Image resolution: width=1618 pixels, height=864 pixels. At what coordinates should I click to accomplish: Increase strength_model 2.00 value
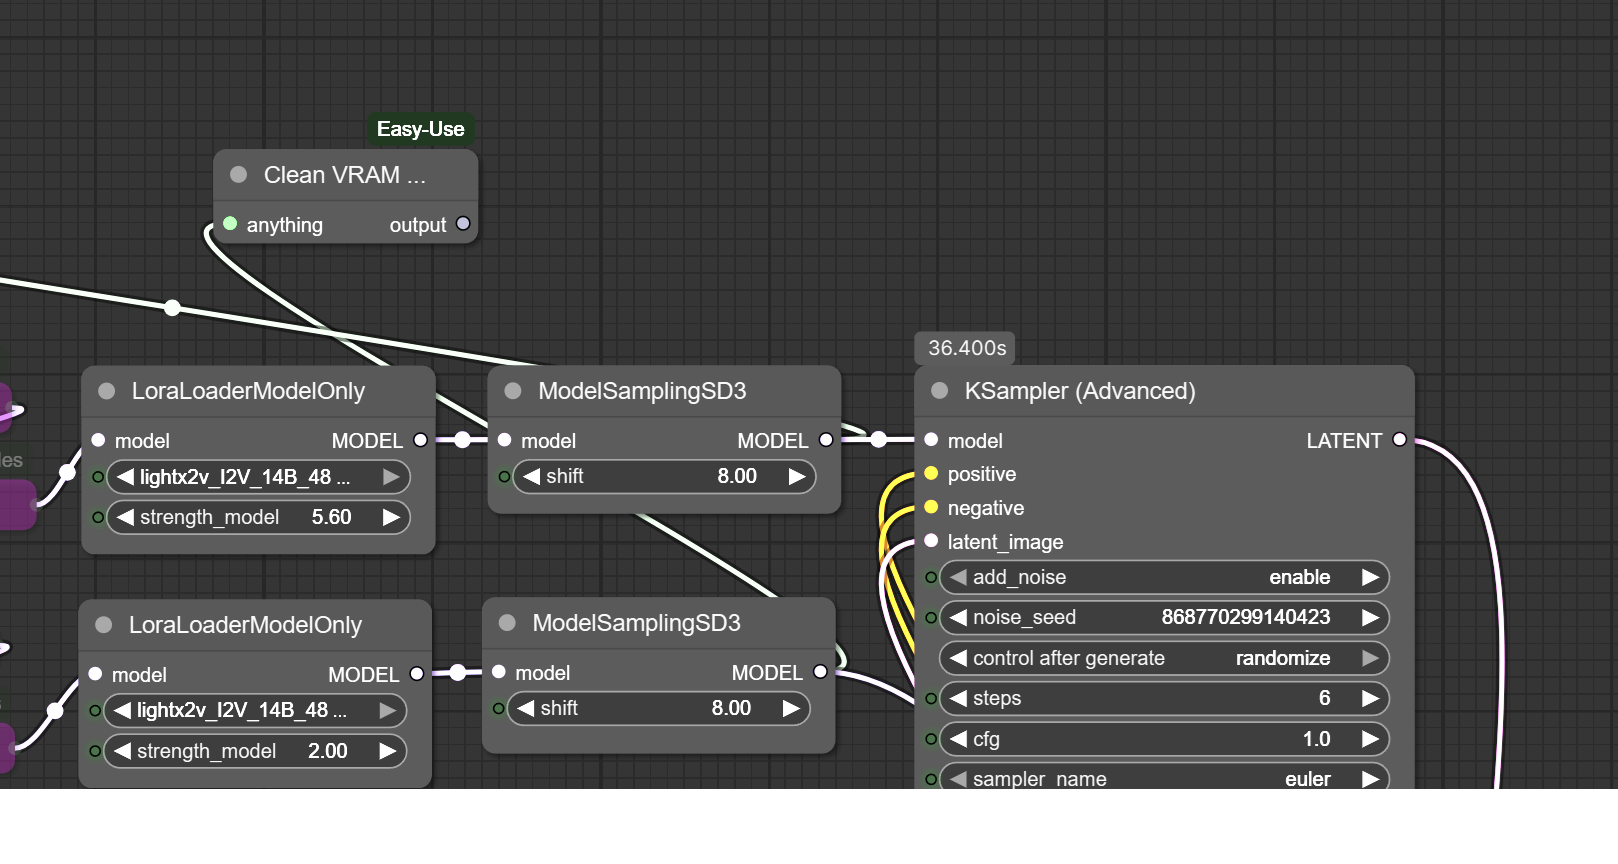click(x=387, y=751)
